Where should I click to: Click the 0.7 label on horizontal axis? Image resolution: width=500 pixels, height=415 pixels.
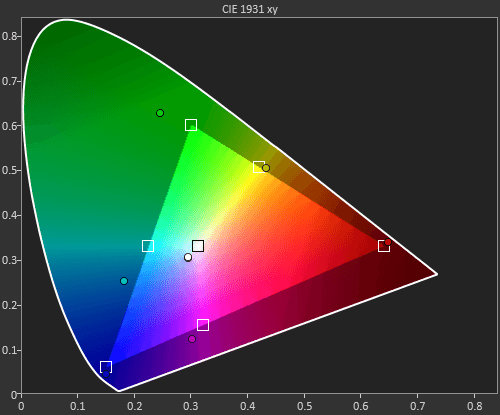[418, 406]
